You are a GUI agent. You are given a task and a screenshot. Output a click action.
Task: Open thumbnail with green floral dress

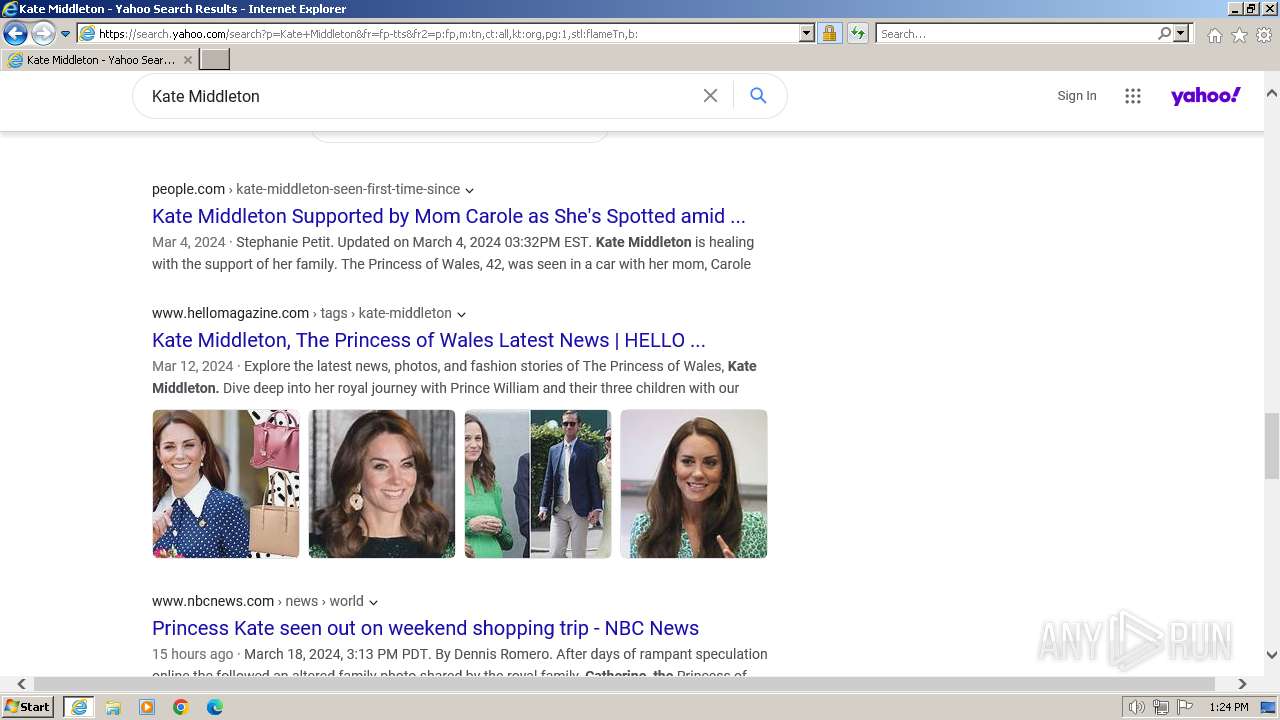[x=694, y=484]
